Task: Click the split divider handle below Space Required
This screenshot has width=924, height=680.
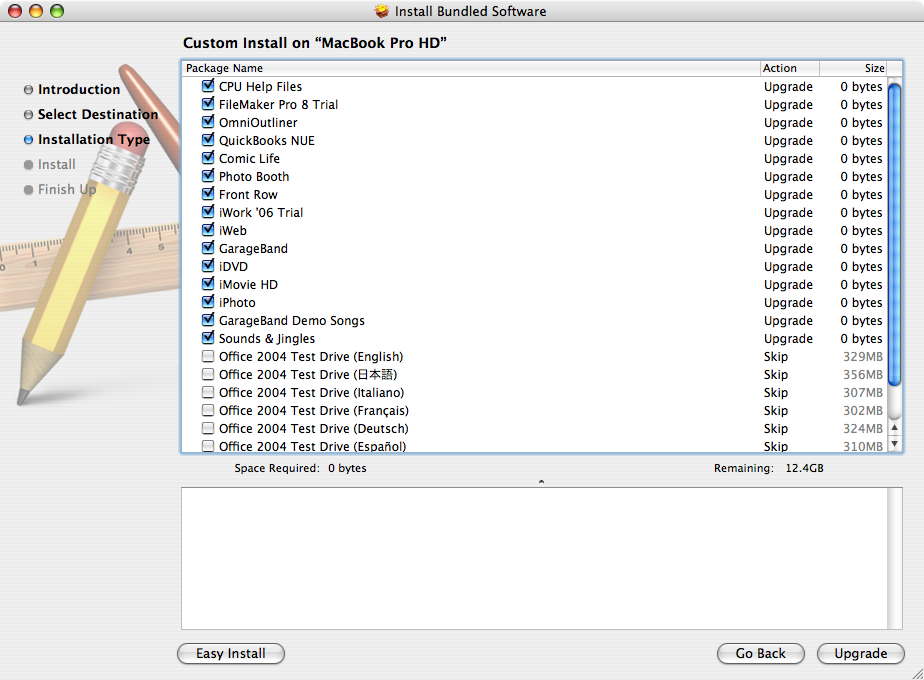Action: click(x=541, y=482)
